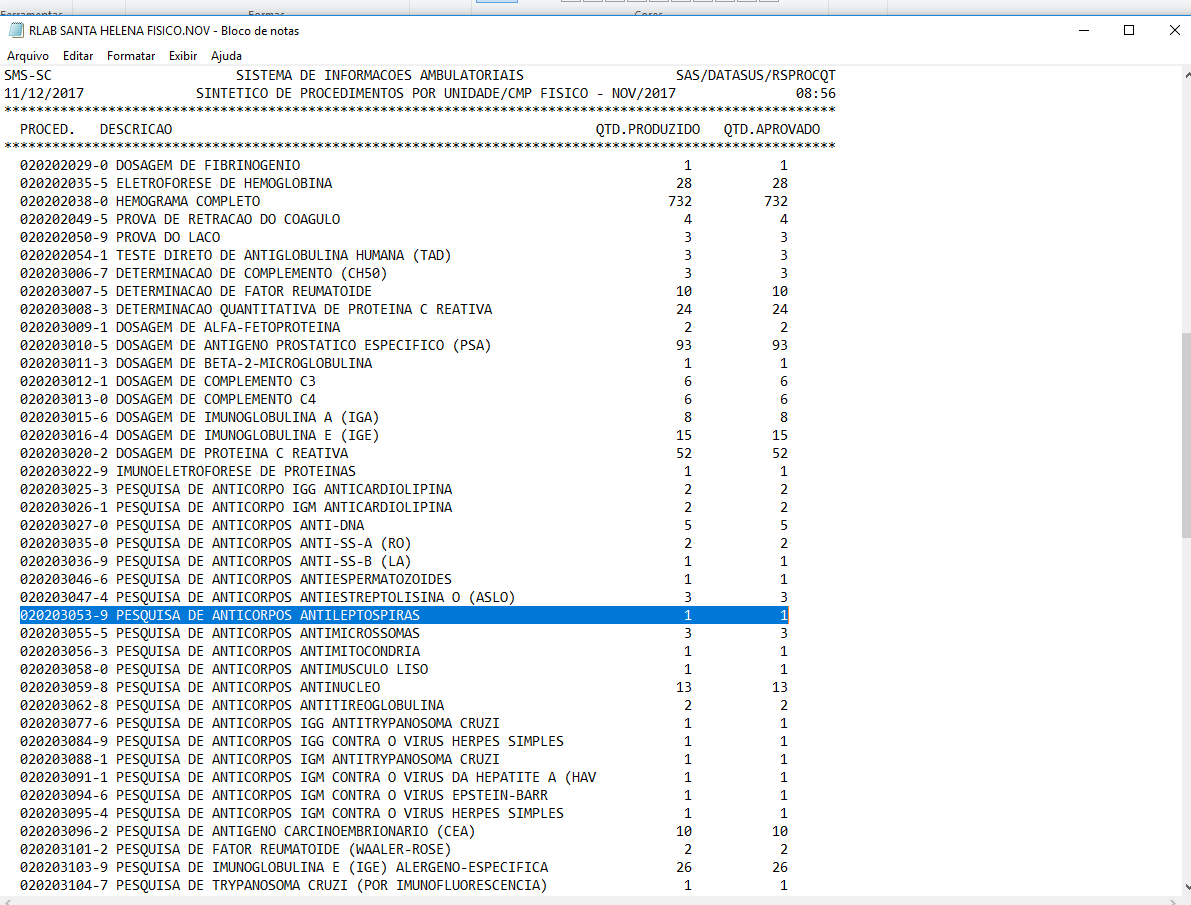
Task: Click the window title RLAB SANTA HELENA FISICO.NOV
Action: (164, 30)
